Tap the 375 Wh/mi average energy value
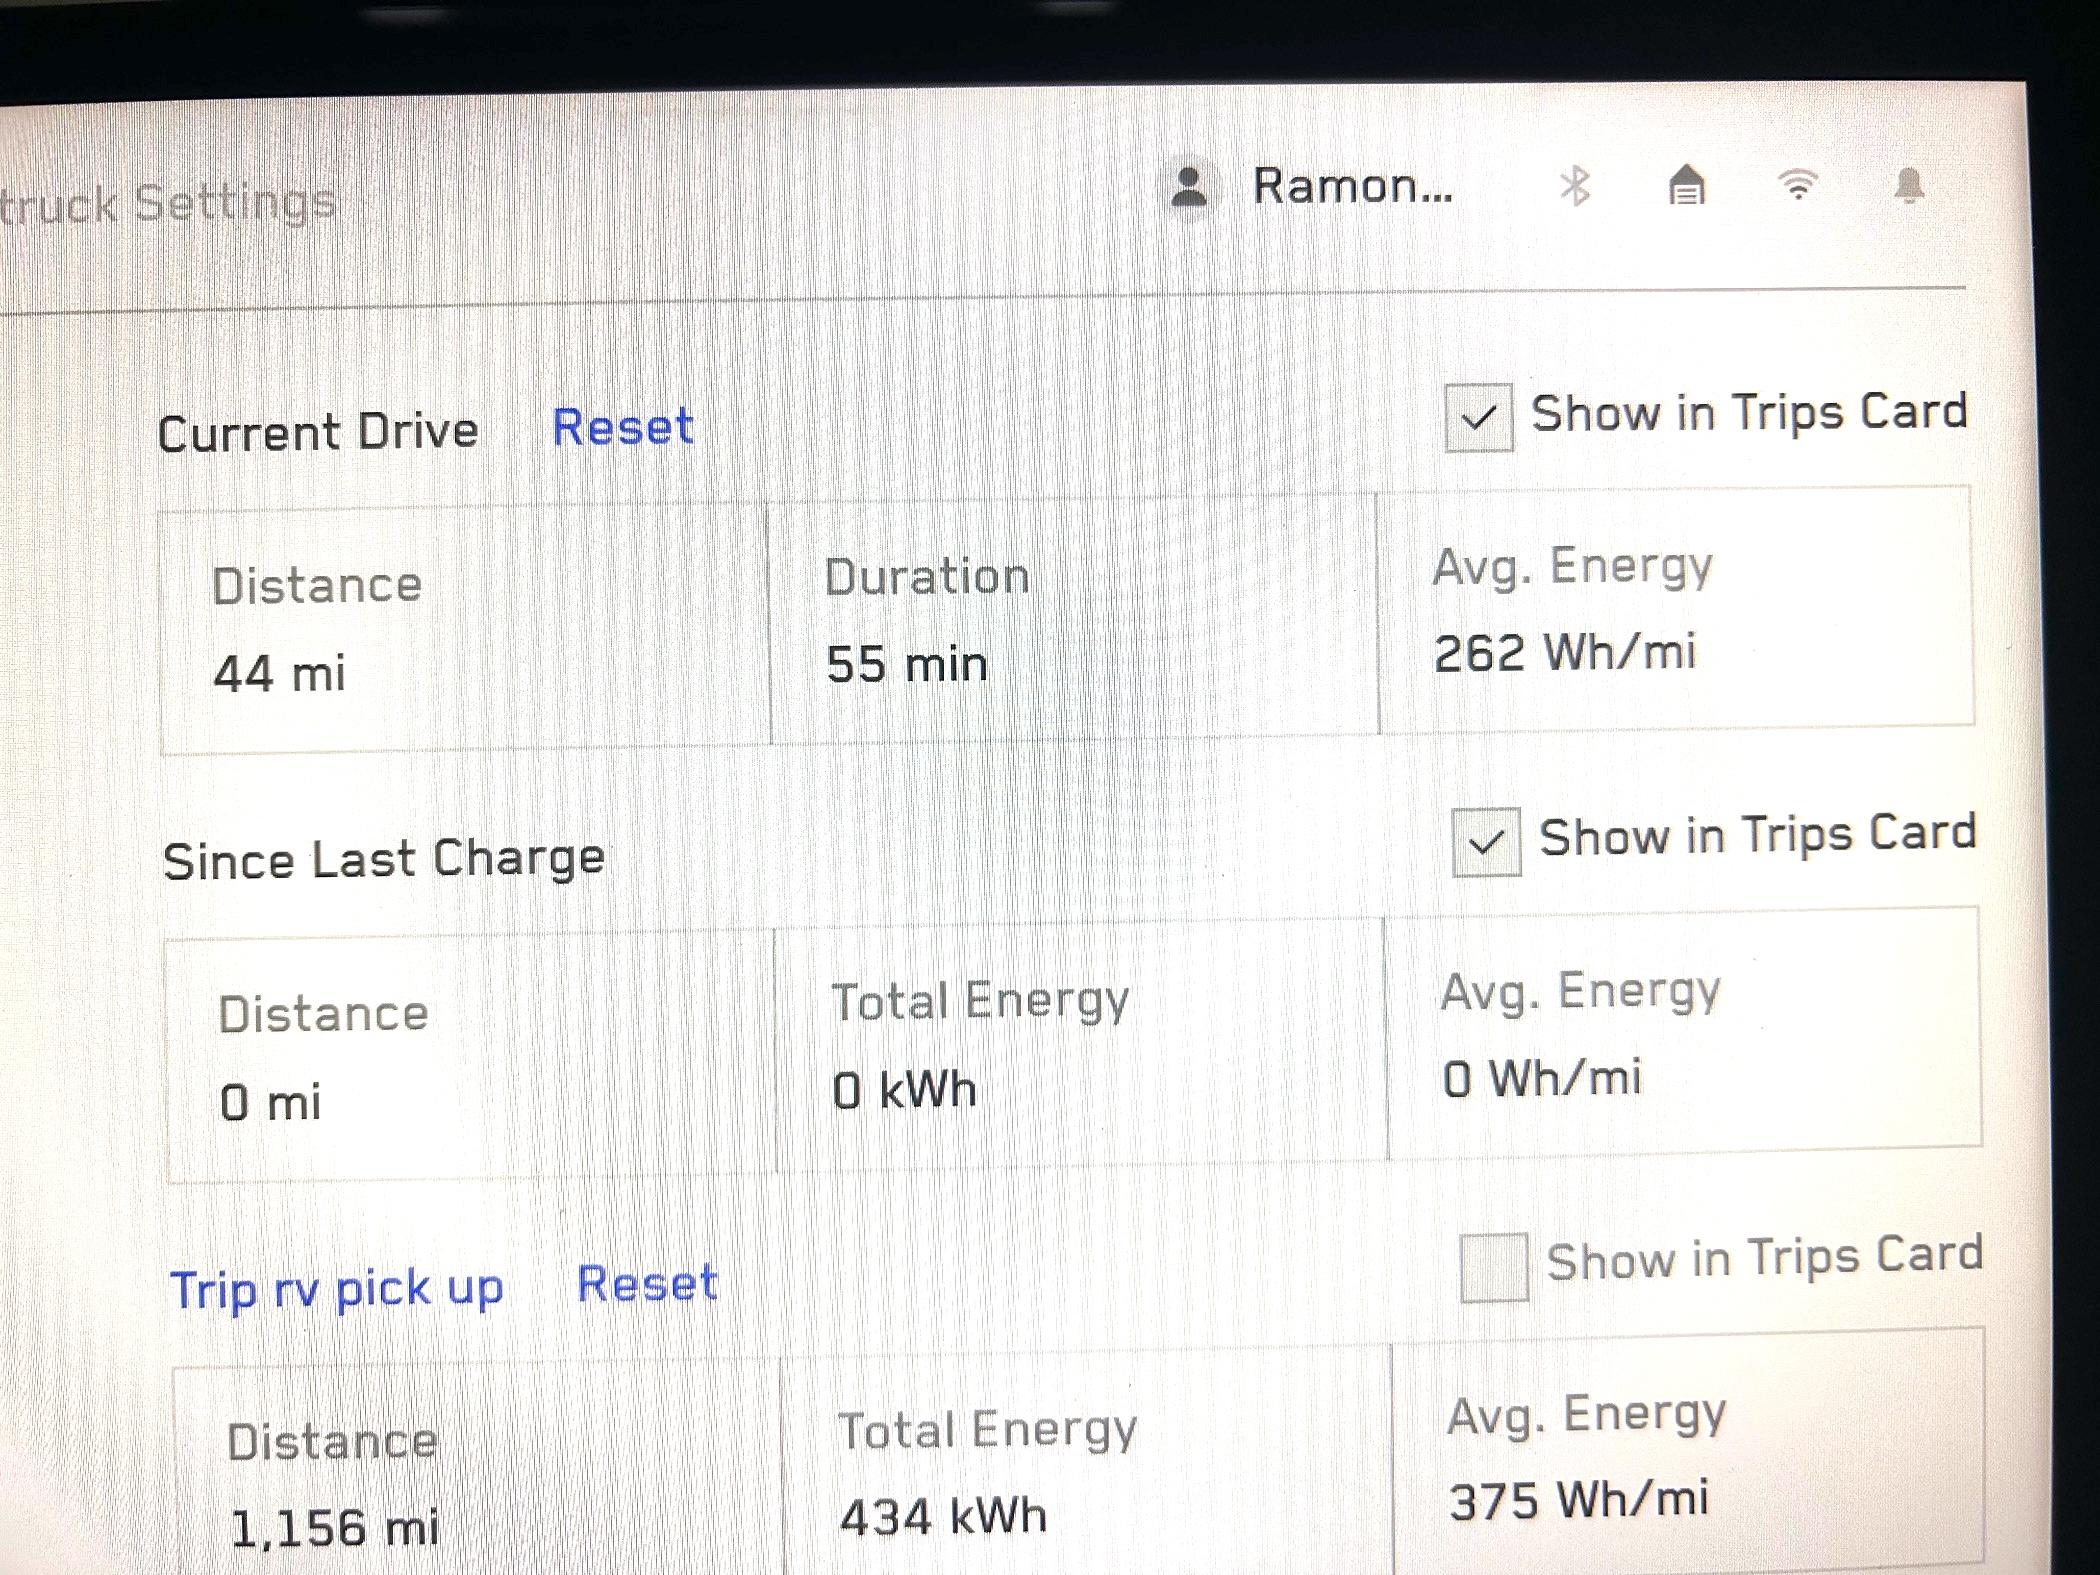The width and height of the screenshot is (2100, 1575). [x=1578, y=1500]
